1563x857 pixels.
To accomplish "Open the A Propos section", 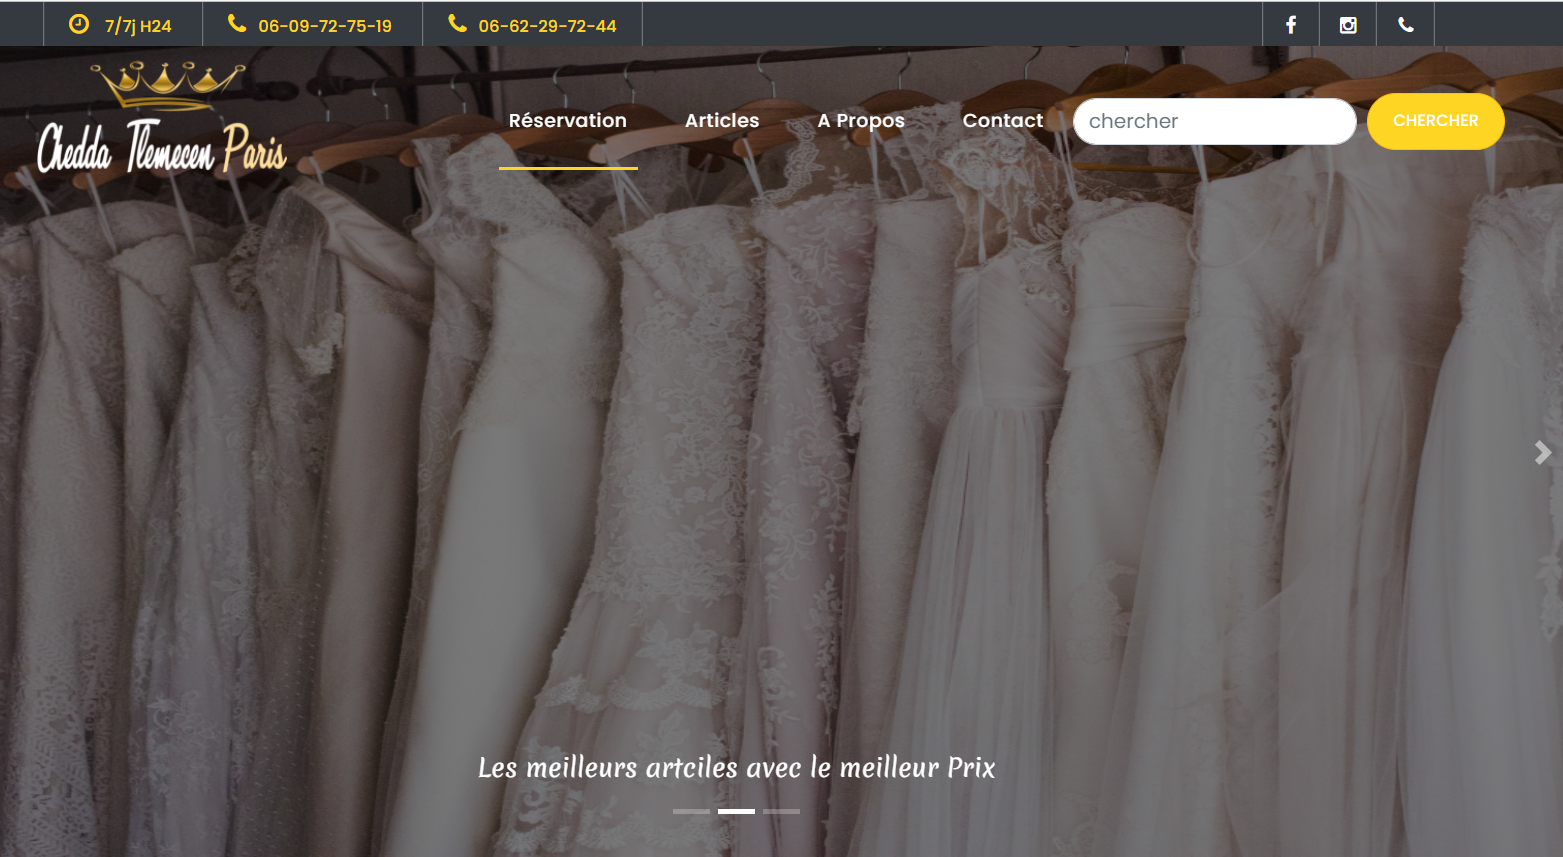I will [x=861, y=120].
